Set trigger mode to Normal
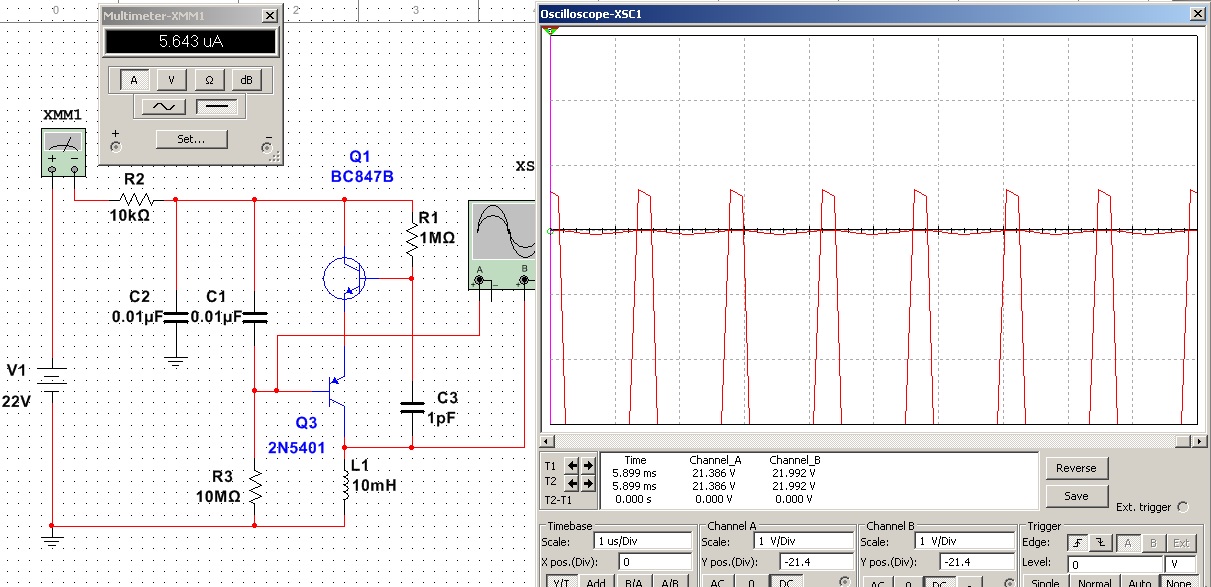This screenshot has width=1211, height=587. [x=1093, y=582]
